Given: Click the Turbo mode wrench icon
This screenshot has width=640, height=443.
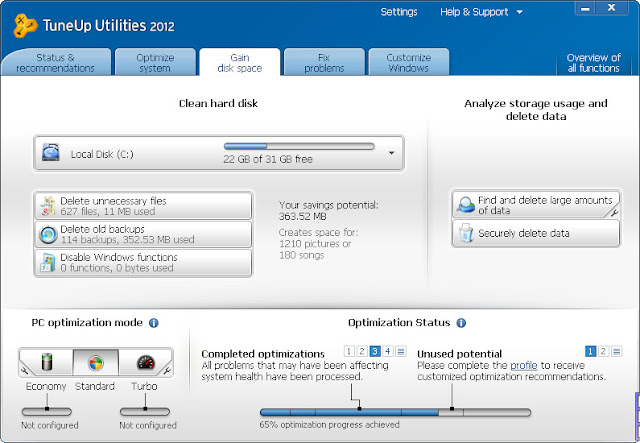Looking at the screenshot, I should click(167, 371).
